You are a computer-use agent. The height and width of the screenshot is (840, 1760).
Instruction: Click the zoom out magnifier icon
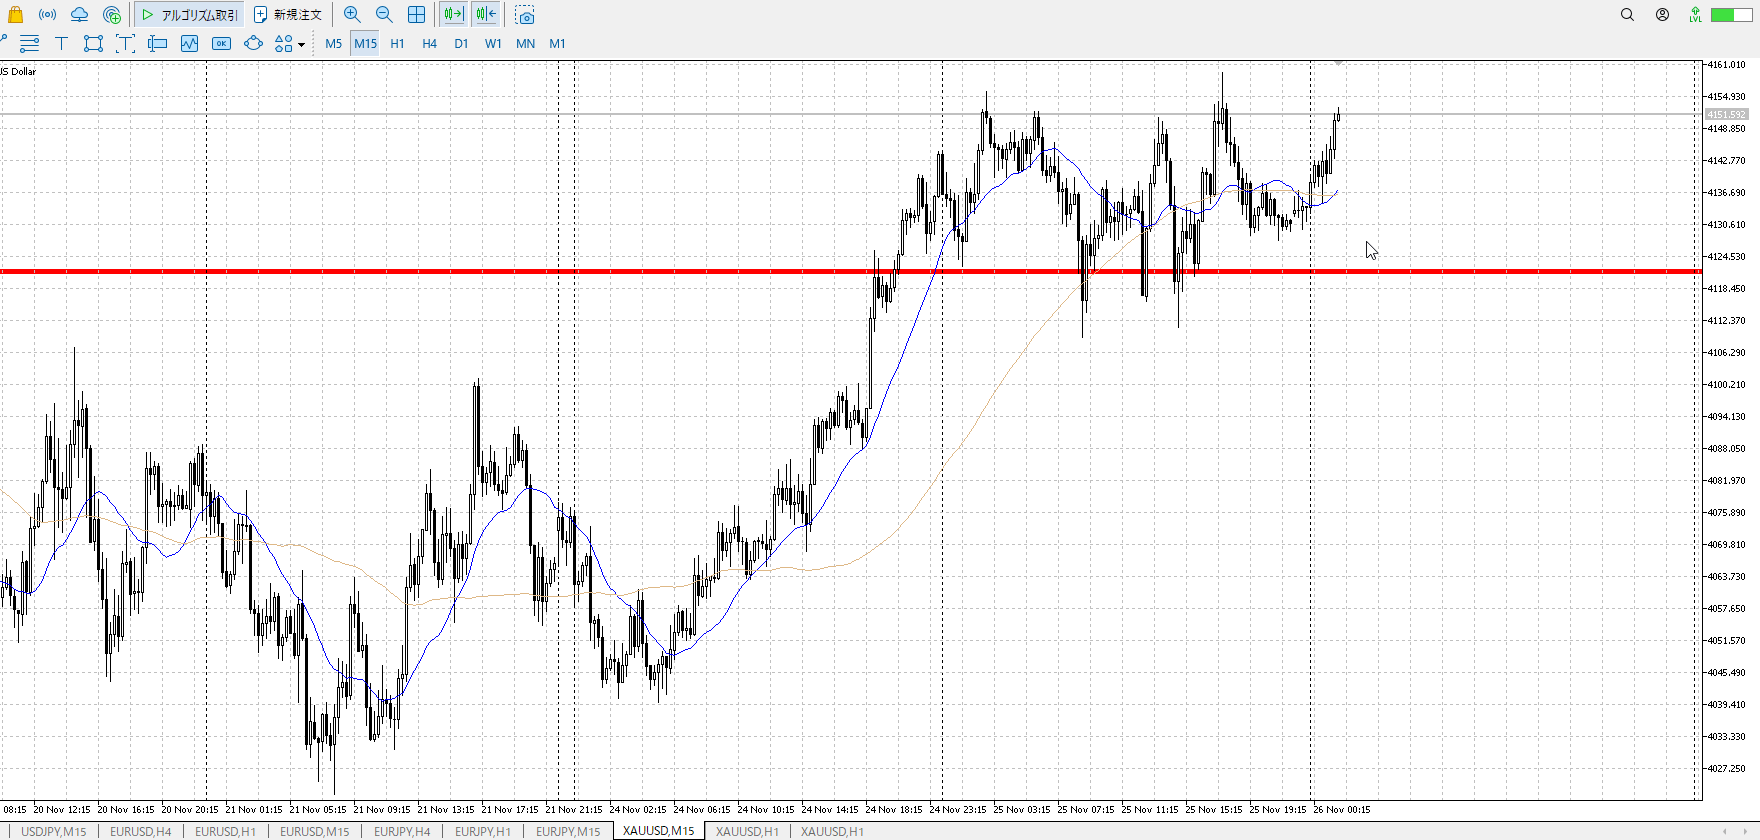(x=384, y=15)
